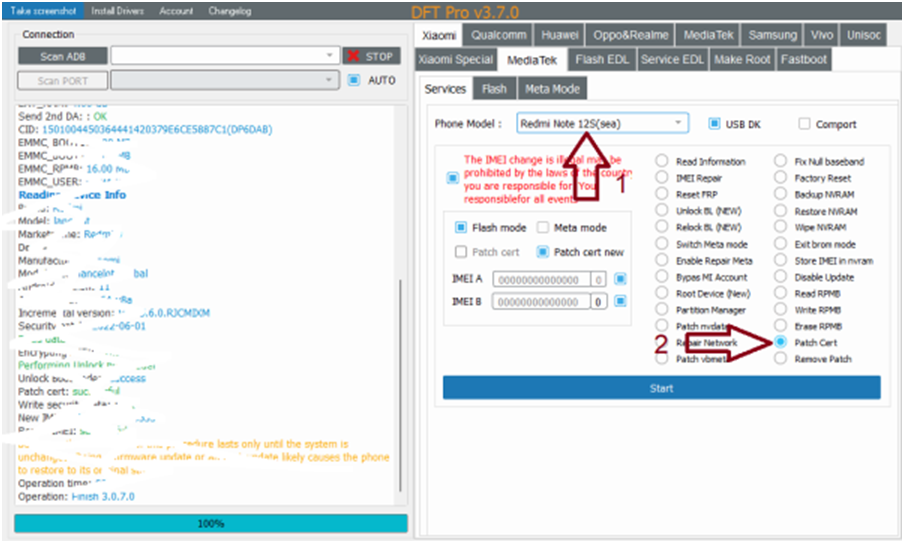Image resolution: width=904 pixels, height=543 pixels.
Task: Toggle the checkbox beside IMEI A
Action: pos(620,279)
